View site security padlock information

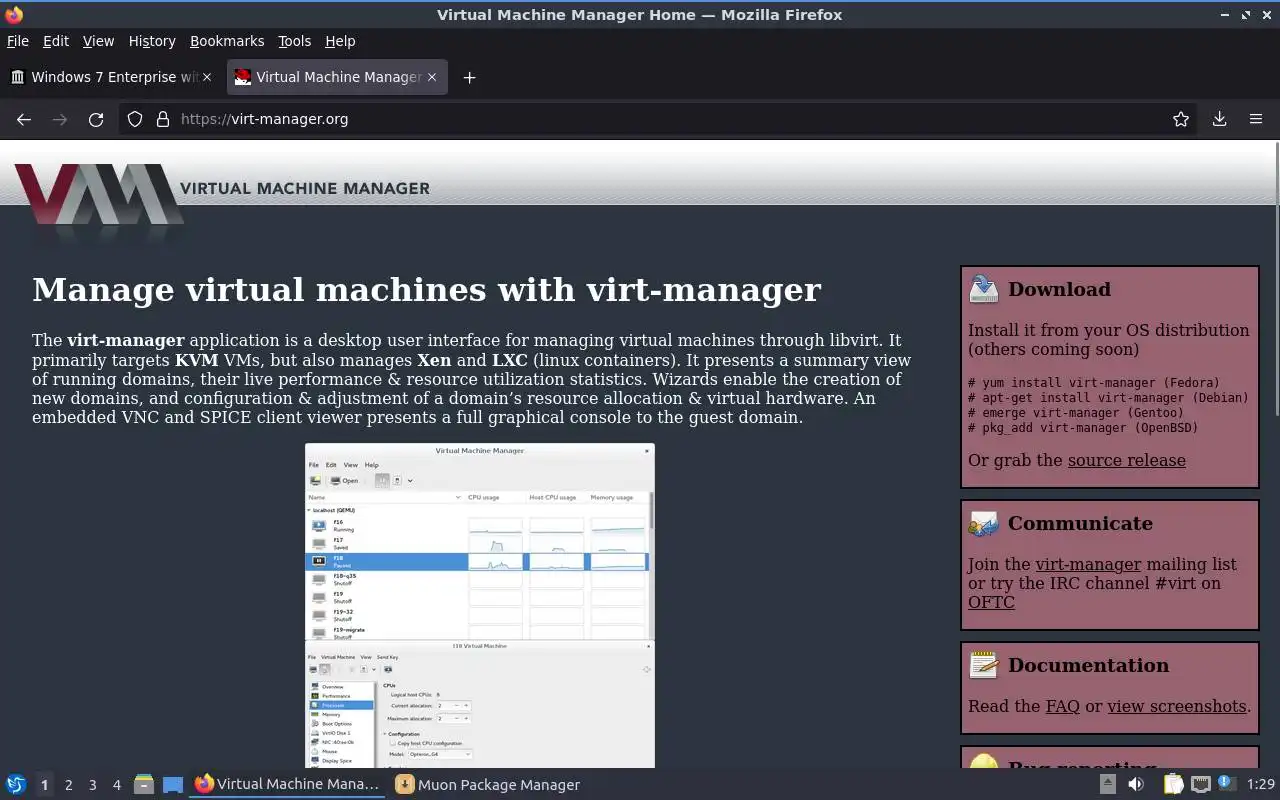[163, 119]
